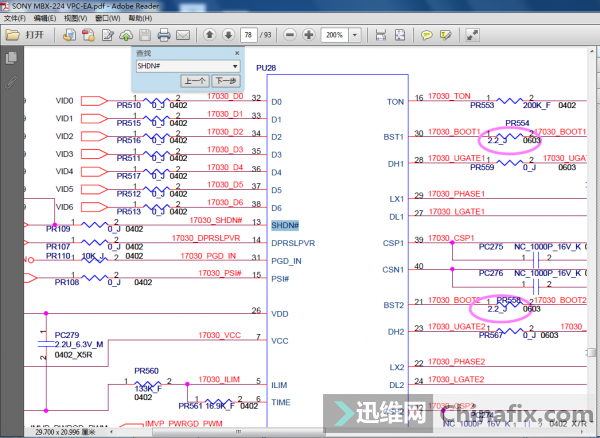Click the 下一步 (Next) find button

click(x=226, y=81)
